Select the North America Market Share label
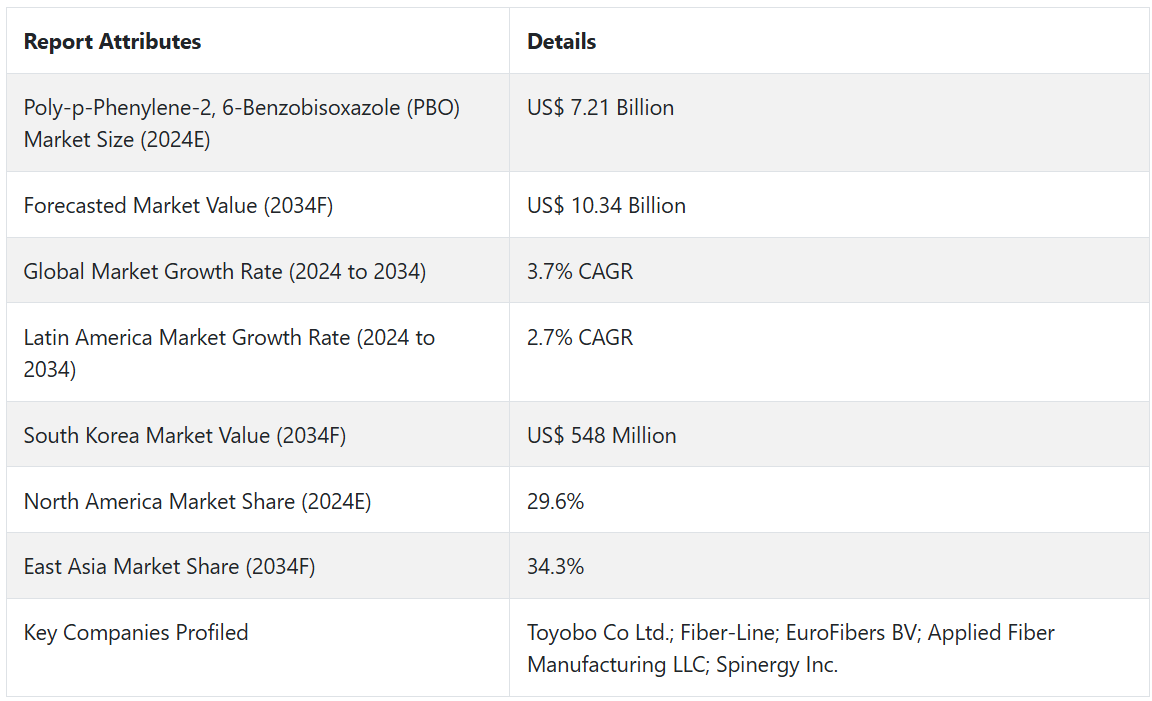This screenshot has width=1152, height=701. pyautogui.click(x=197, y=502)
